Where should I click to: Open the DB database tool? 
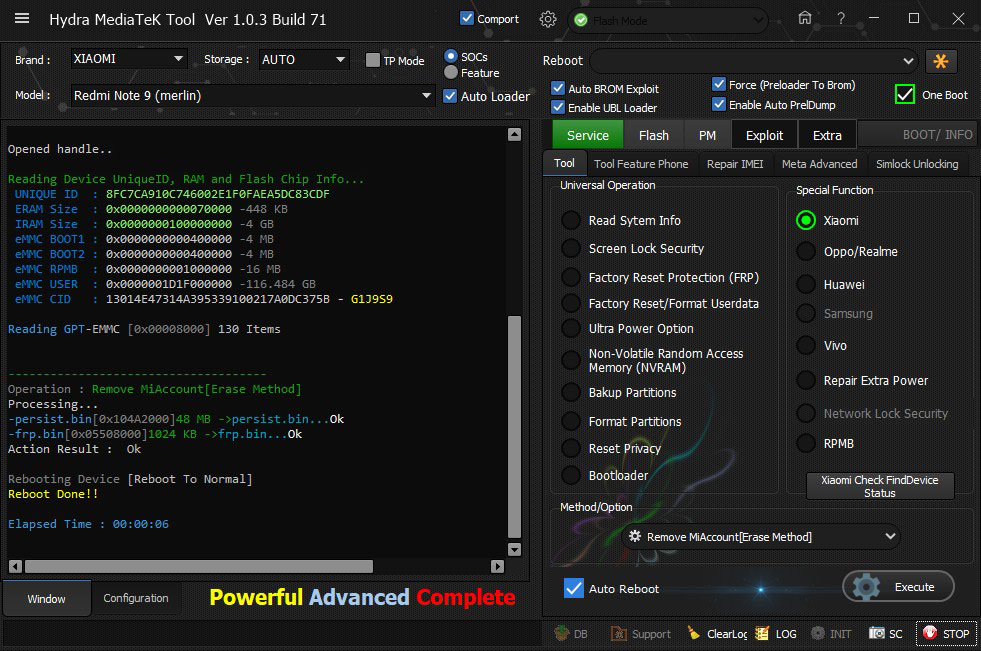click(571, 633)
